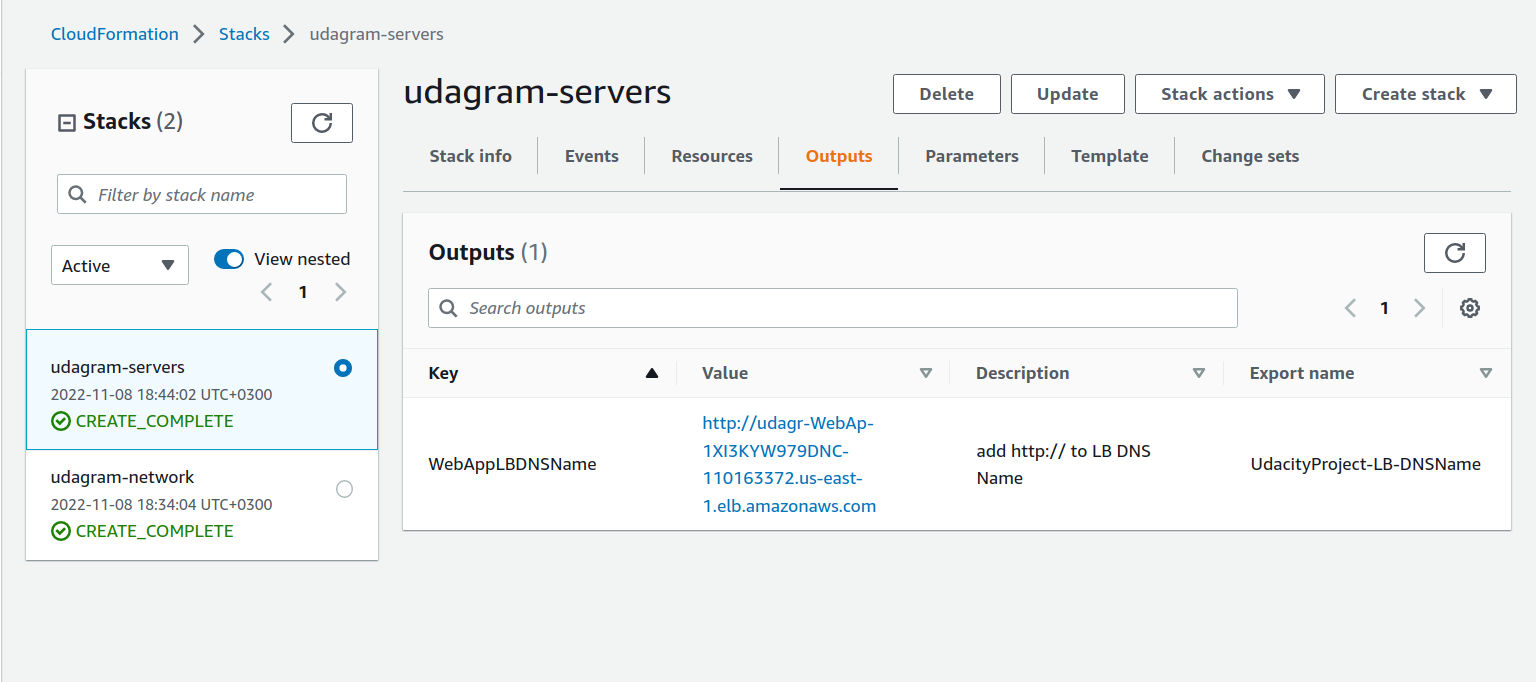Go to previous page of stacks

266,292
